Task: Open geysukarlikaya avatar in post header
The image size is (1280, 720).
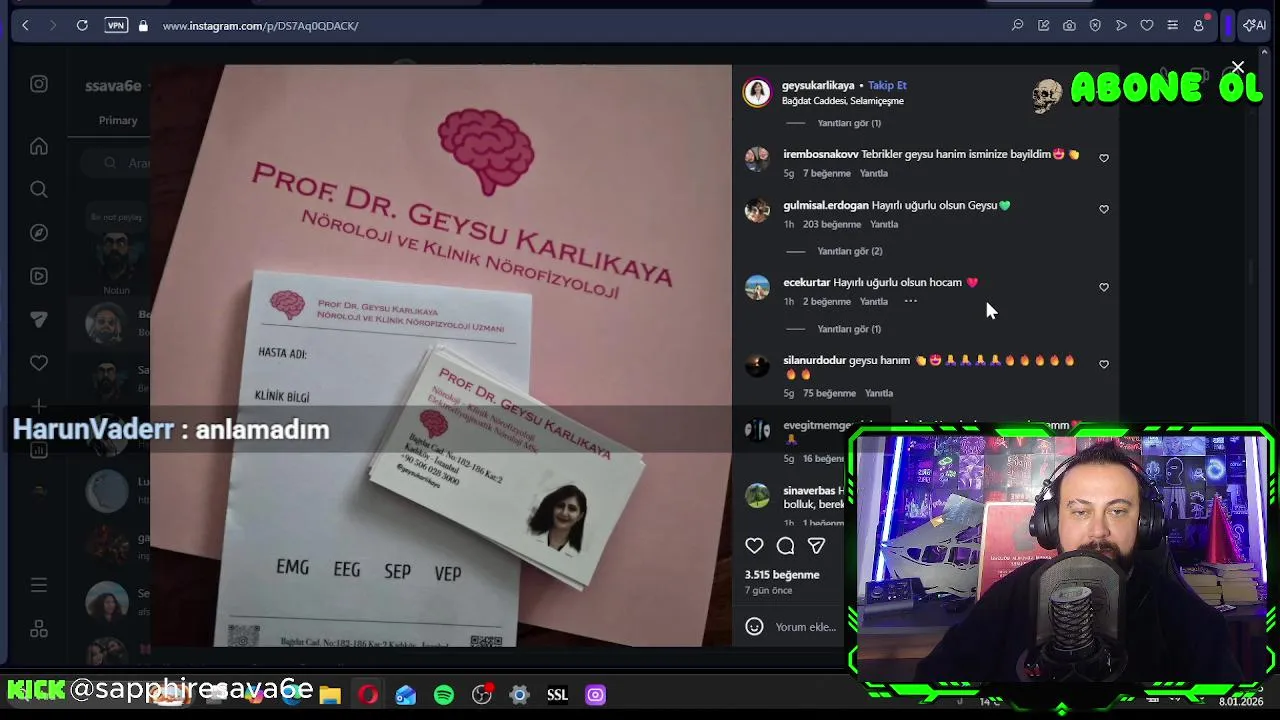Action: 757,92
